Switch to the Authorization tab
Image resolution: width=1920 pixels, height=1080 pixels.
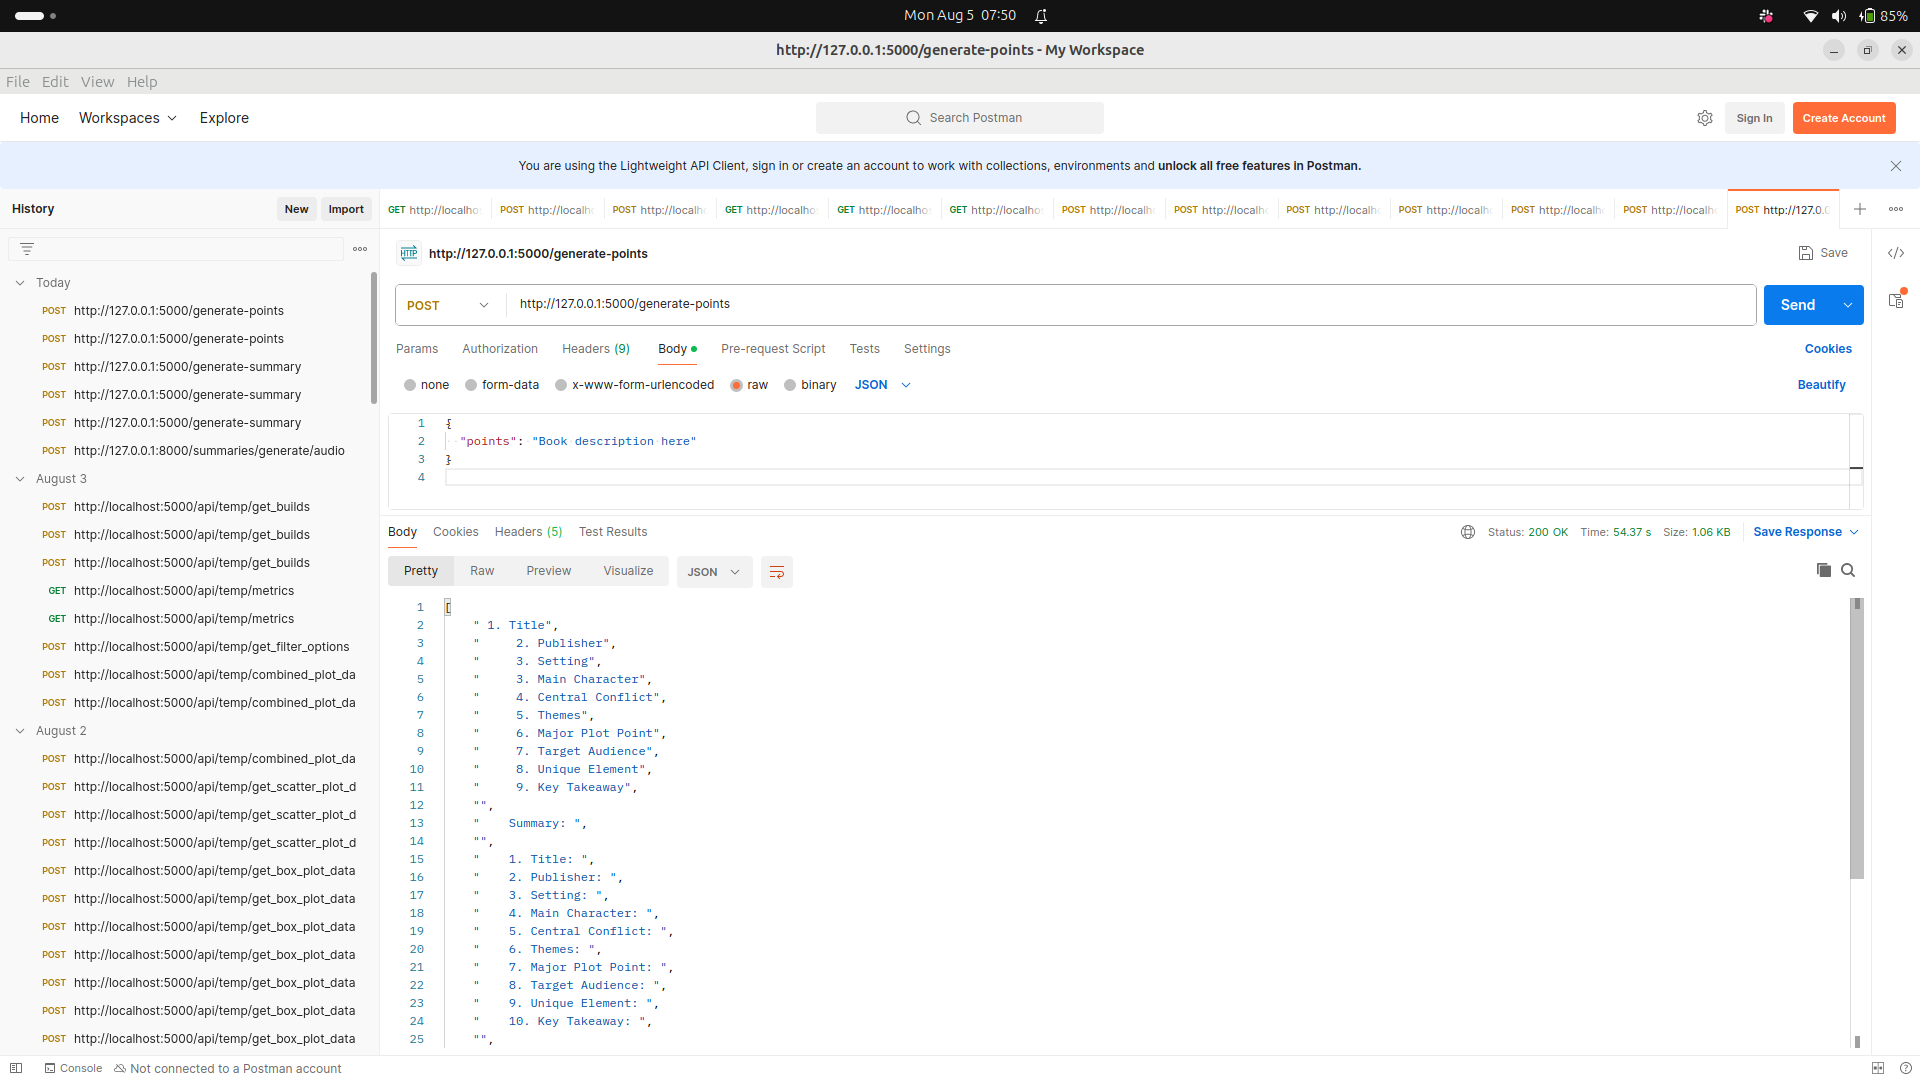tap(500, 349)
